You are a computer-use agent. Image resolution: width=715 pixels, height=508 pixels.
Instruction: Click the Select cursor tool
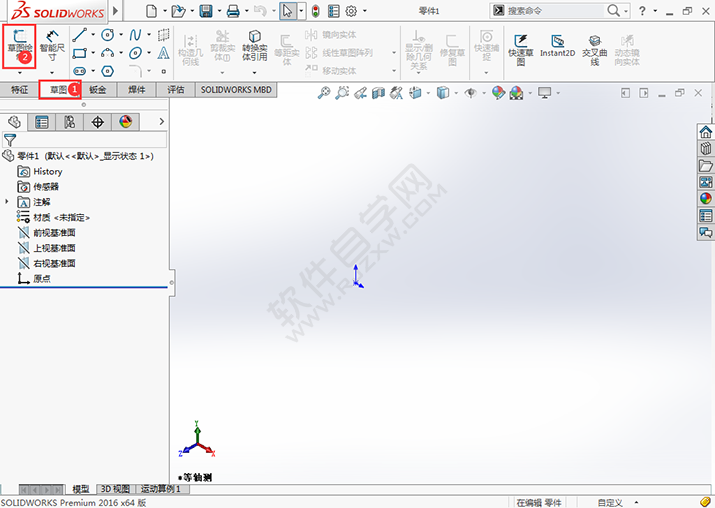click(x=288, y=10)
